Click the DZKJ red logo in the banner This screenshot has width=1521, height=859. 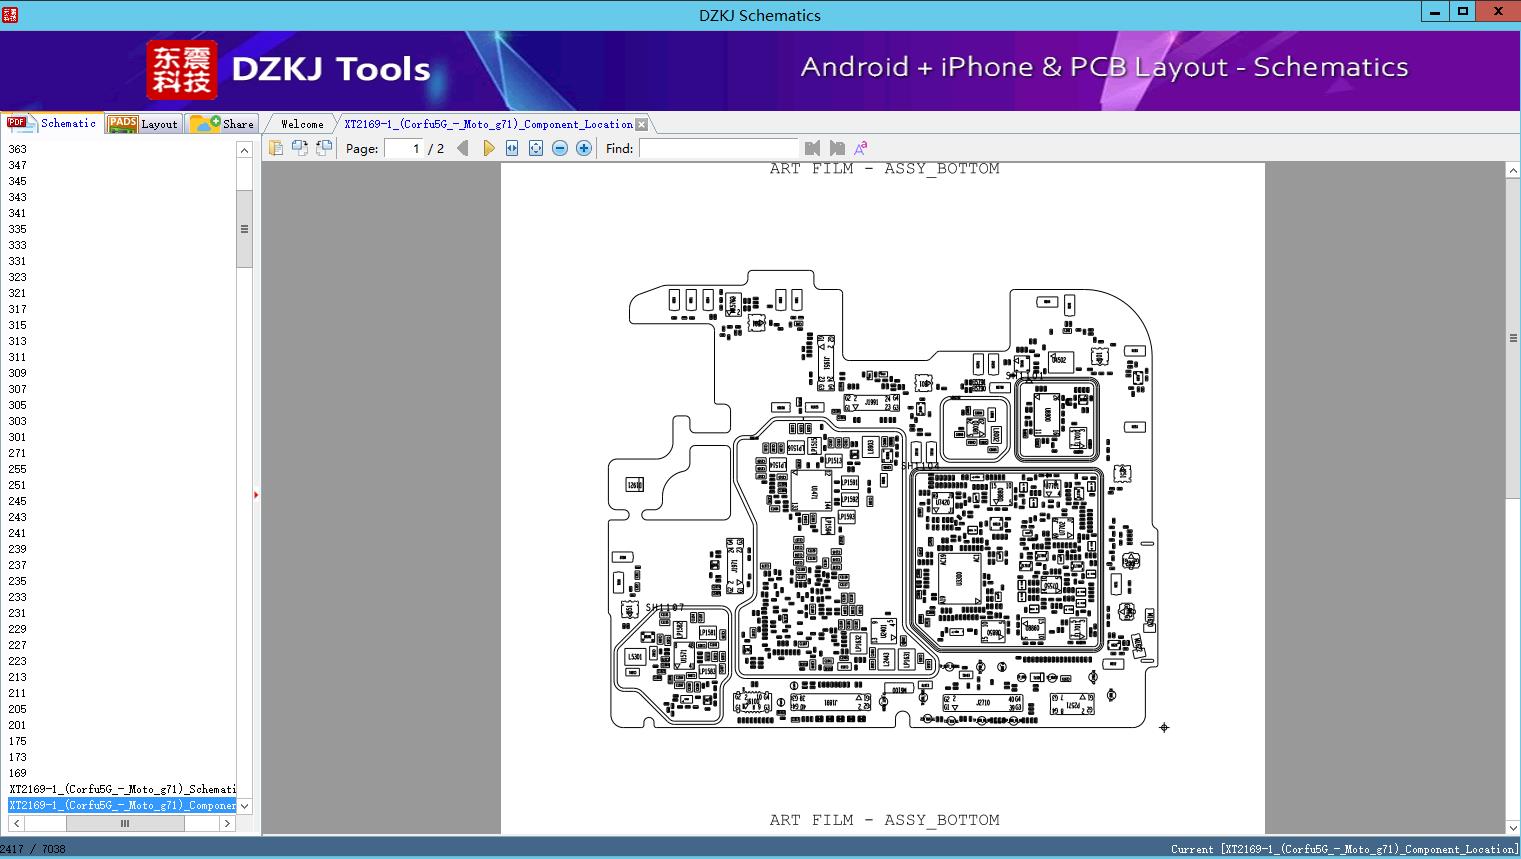pyautogui.click(x=182, y=70)
